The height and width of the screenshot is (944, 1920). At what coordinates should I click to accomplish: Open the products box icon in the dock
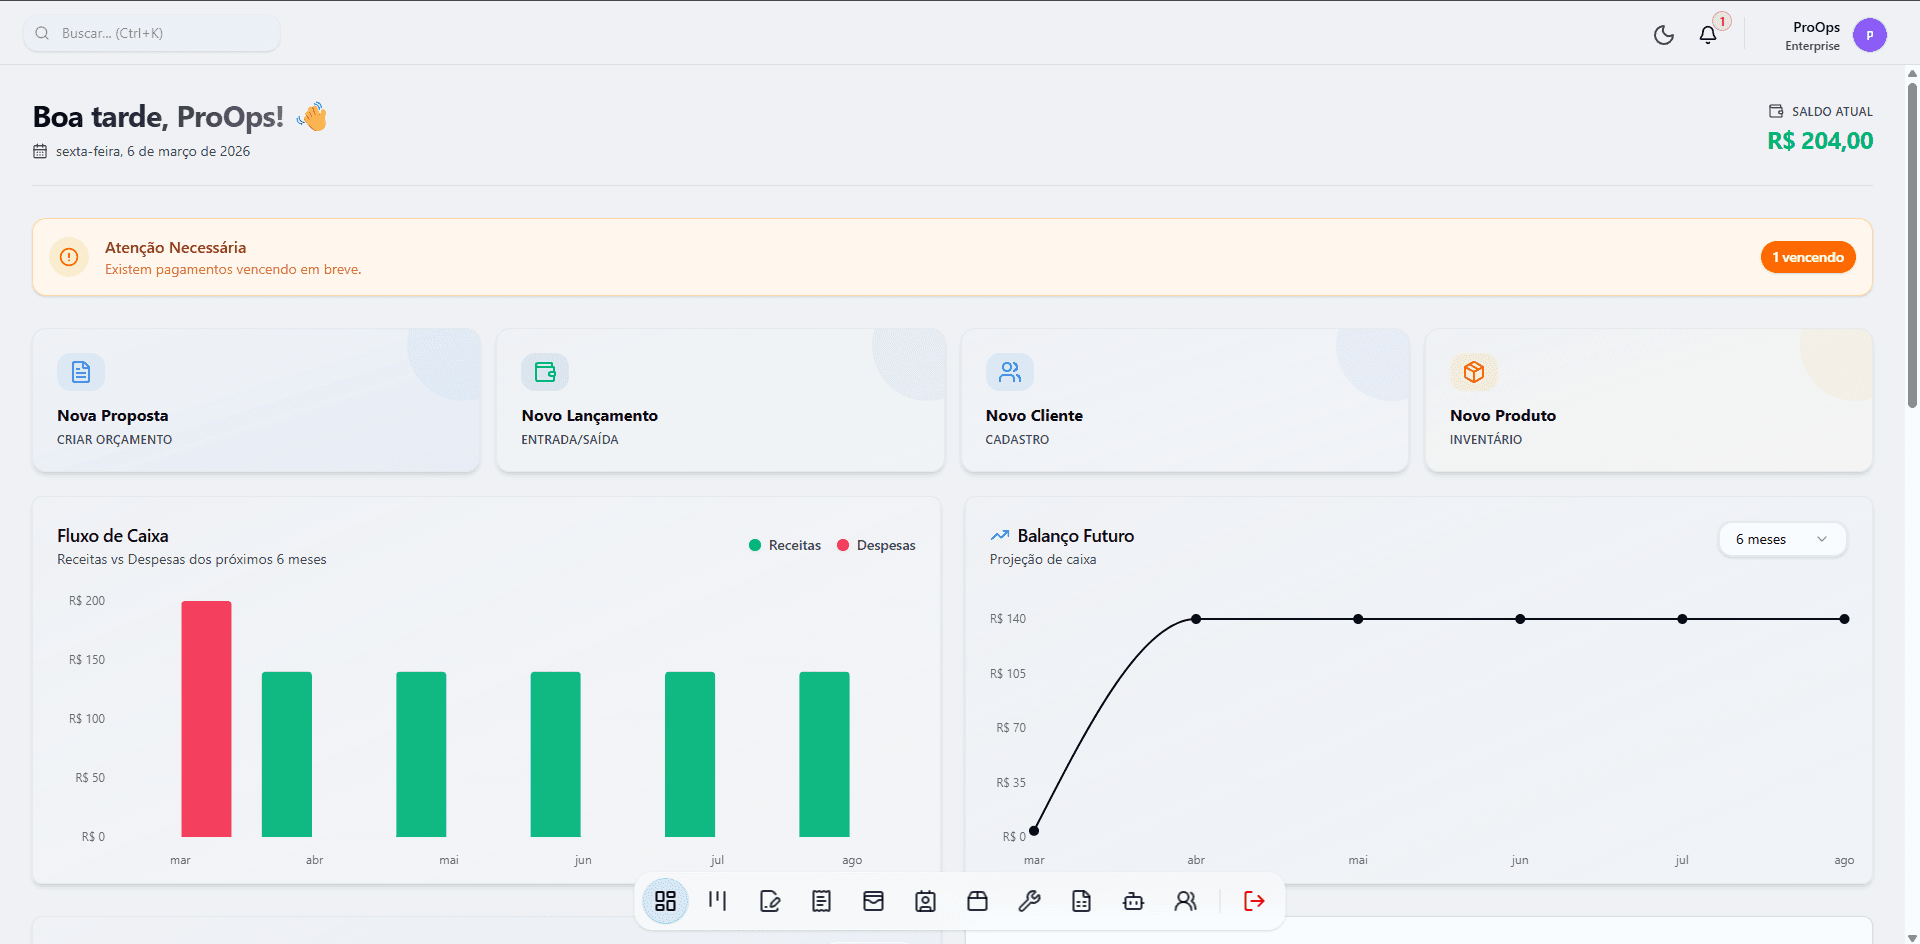[x=977, y=901]
